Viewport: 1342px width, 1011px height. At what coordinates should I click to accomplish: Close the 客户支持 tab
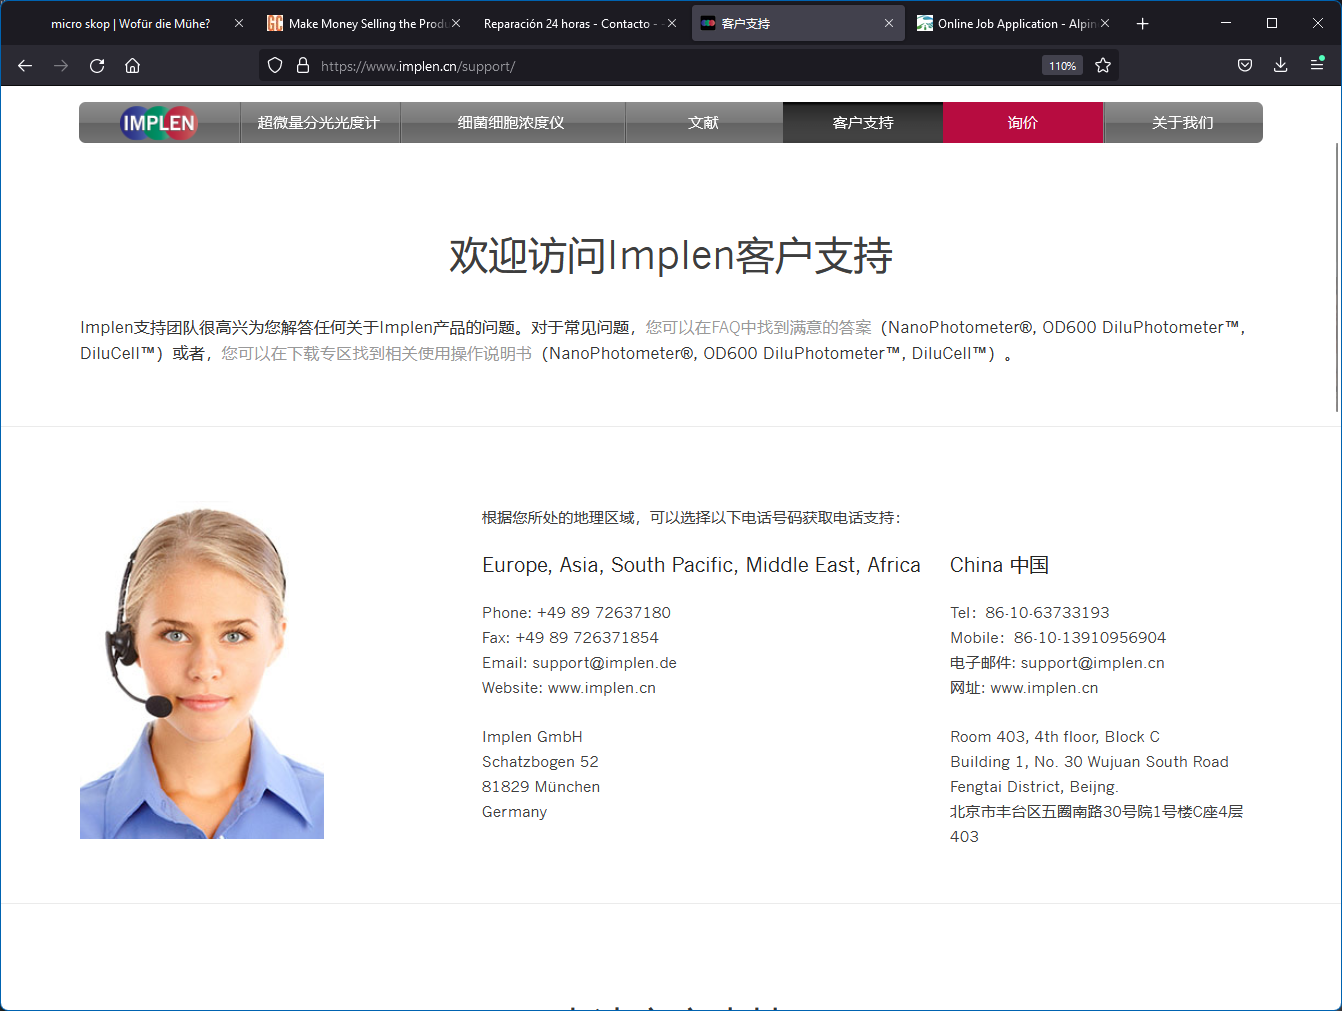point(889,24)
